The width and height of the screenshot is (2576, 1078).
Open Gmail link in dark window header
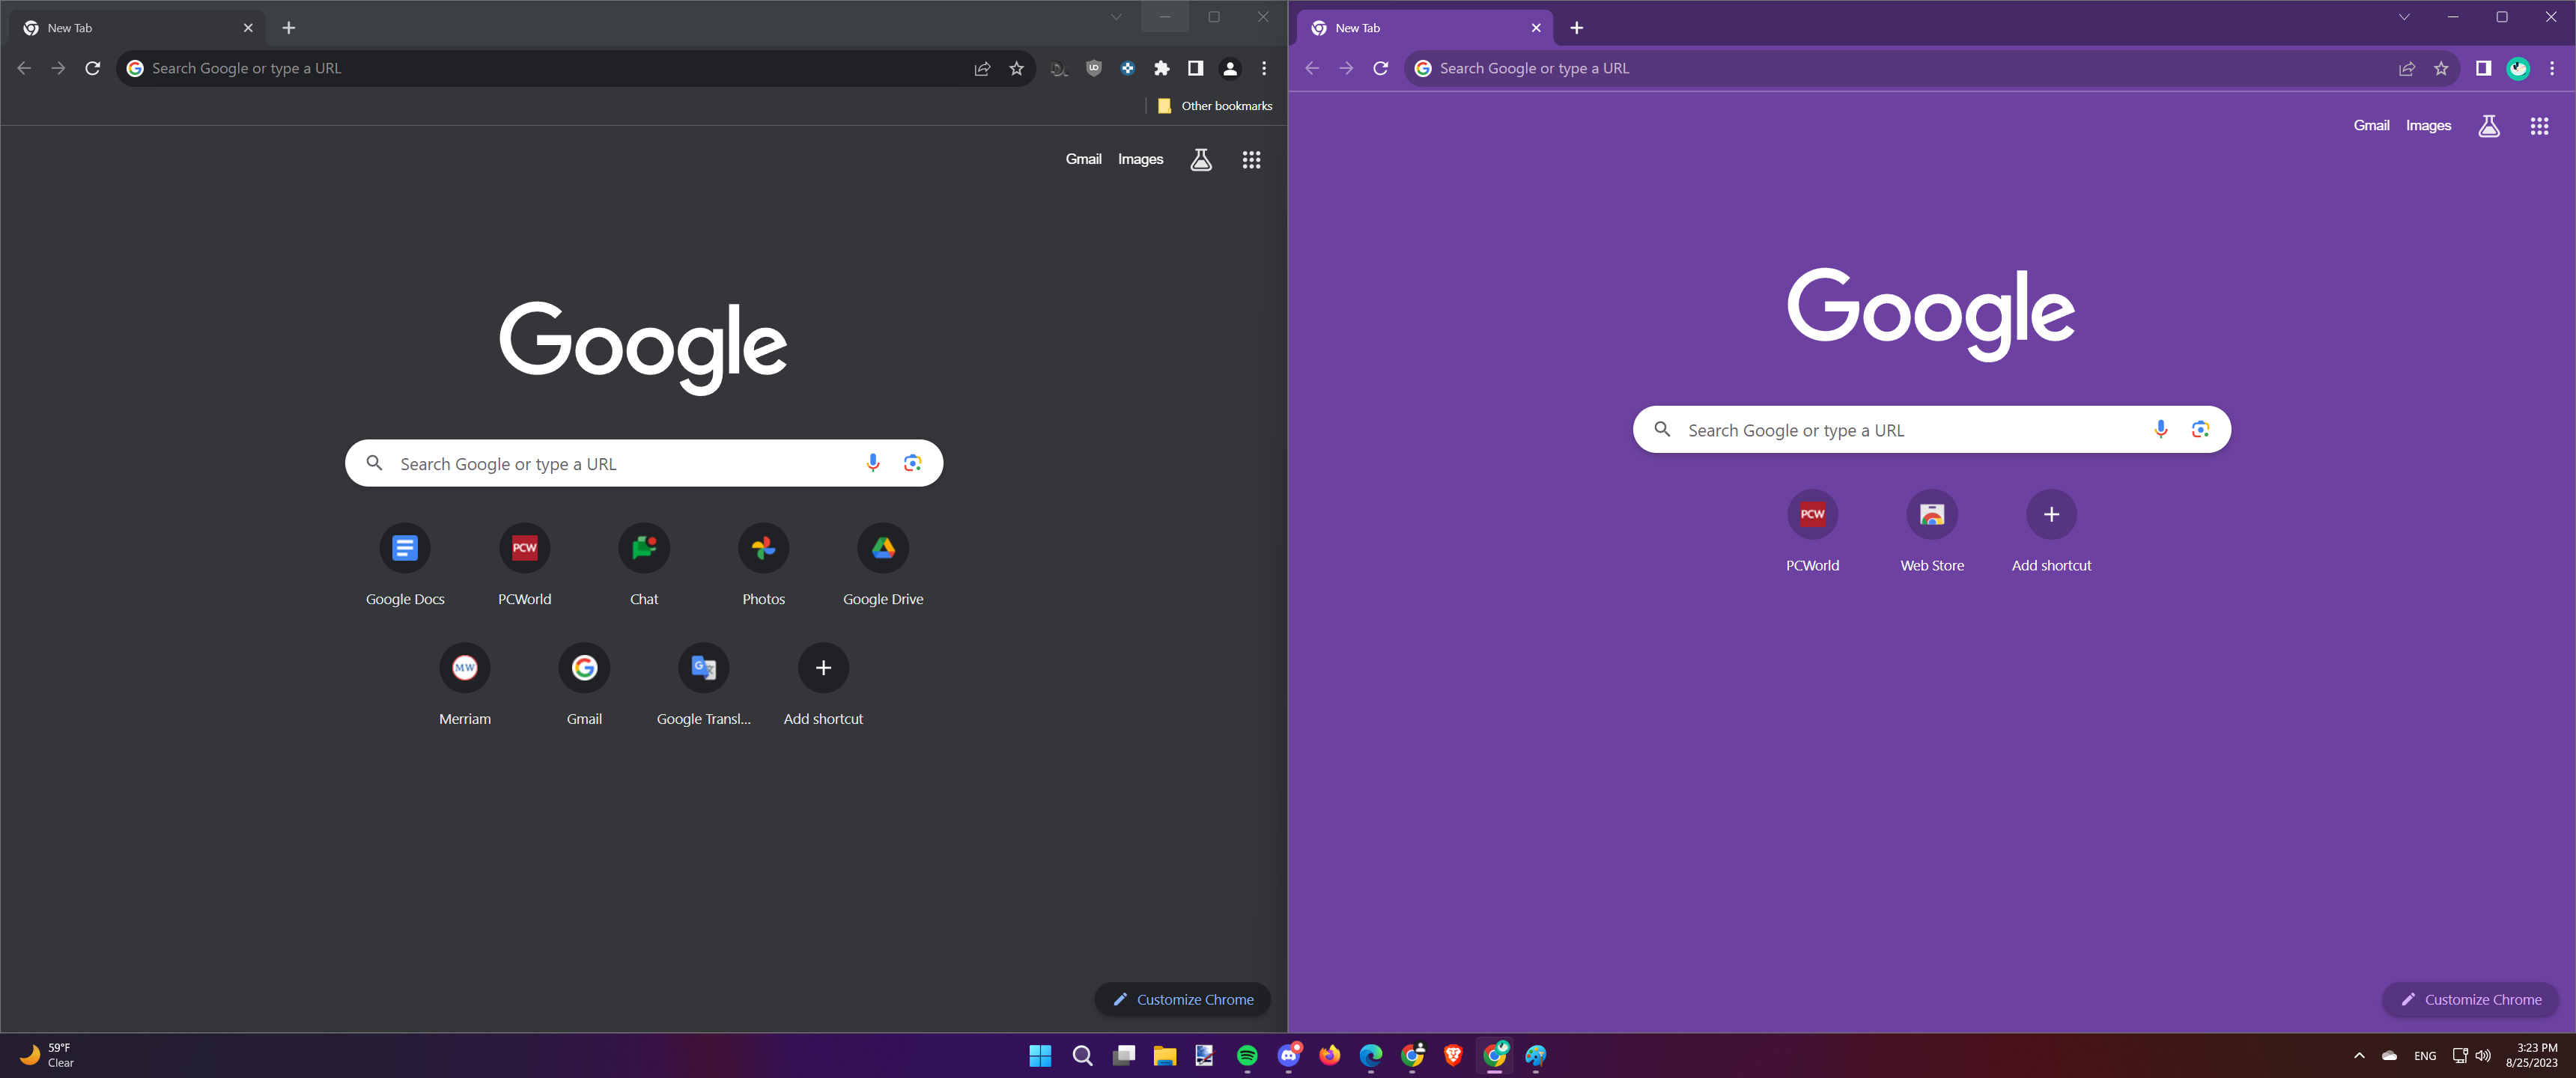coord(1083,159)
